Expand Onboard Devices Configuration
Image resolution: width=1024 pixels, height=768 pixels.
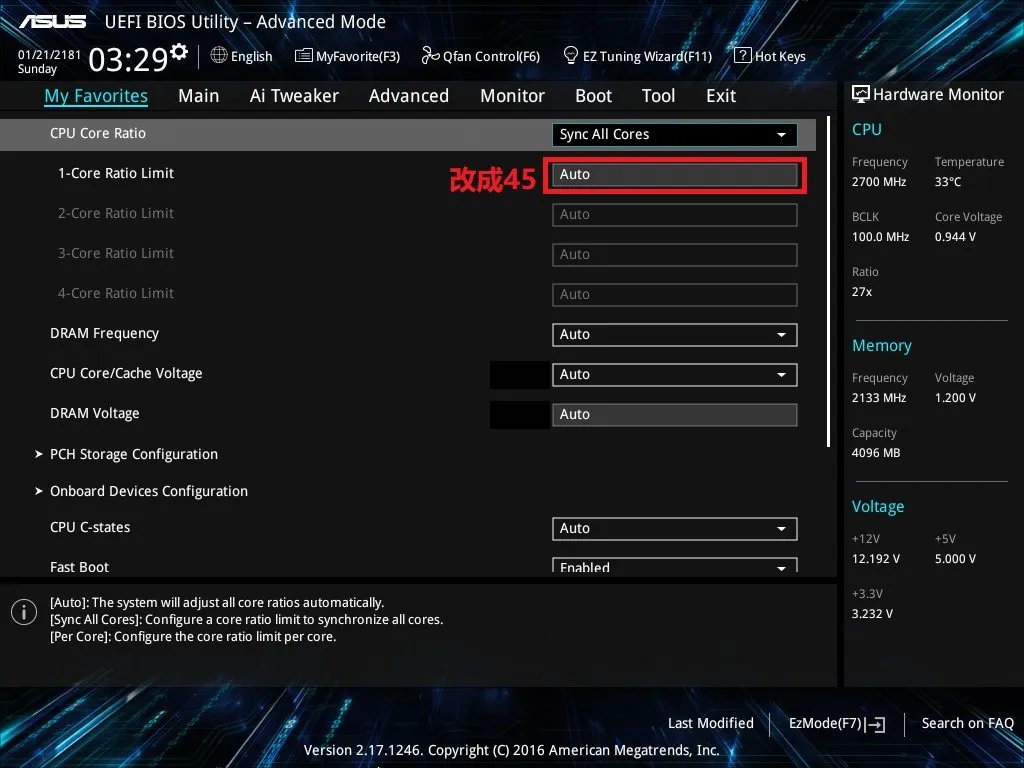coord(148,490)
